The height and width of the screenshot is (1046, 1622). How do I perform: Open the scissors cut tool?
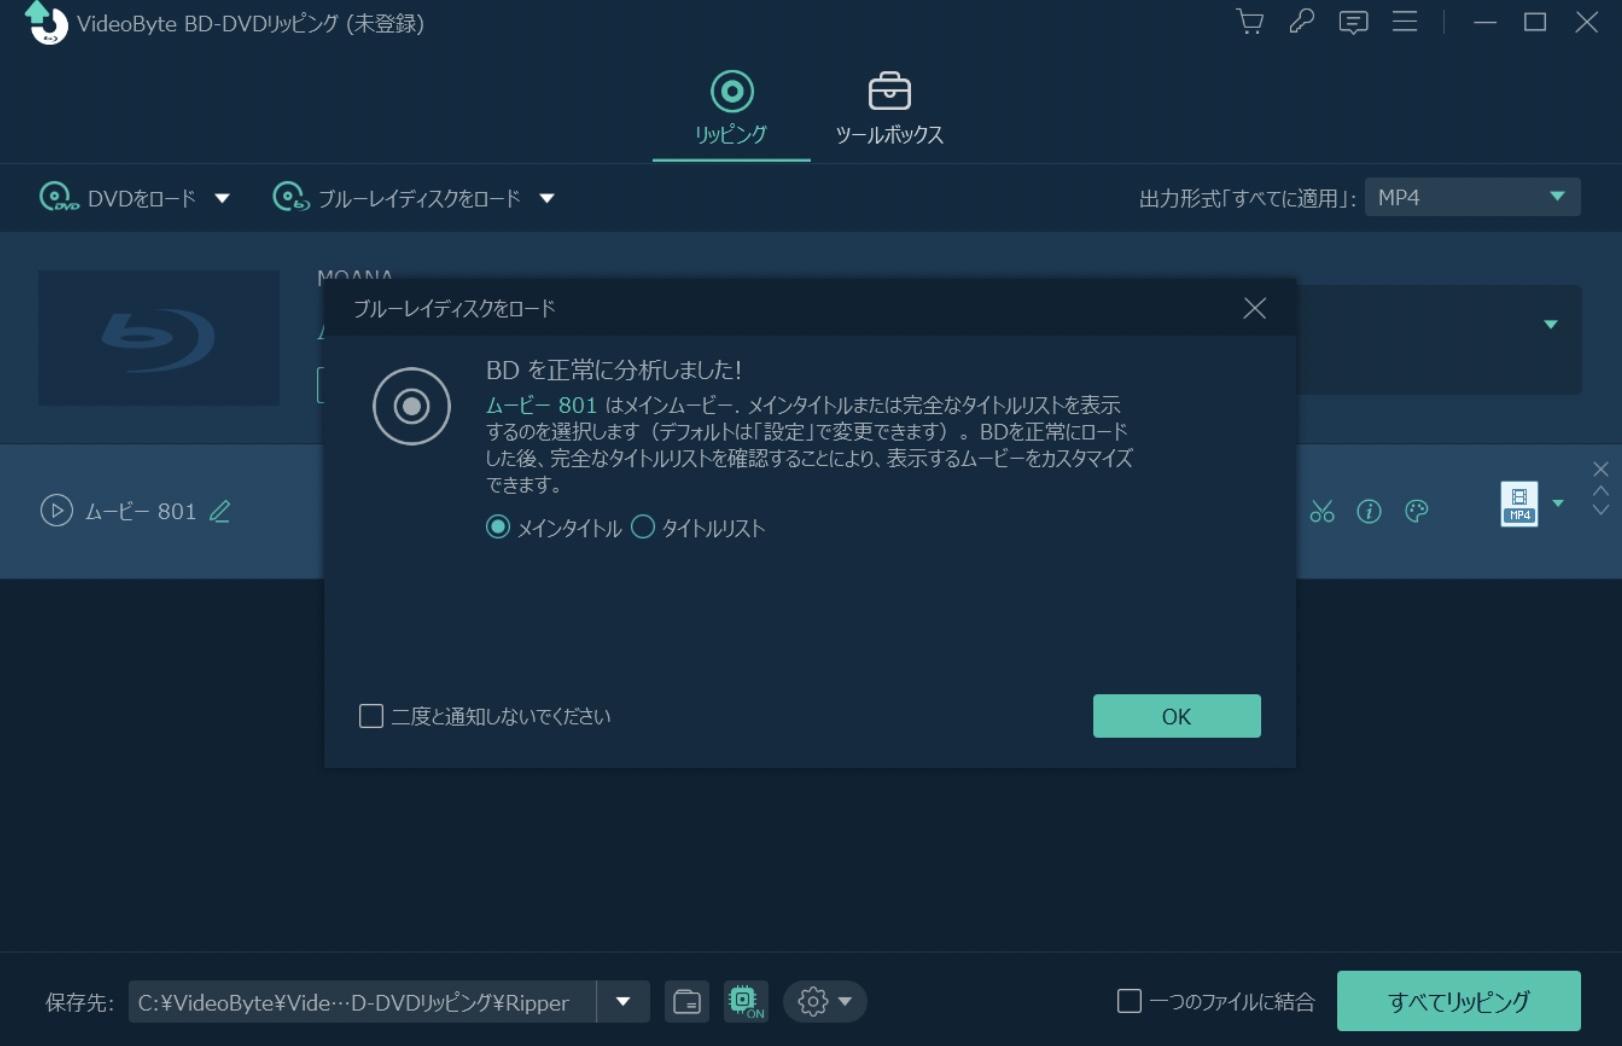(1322, 512)
